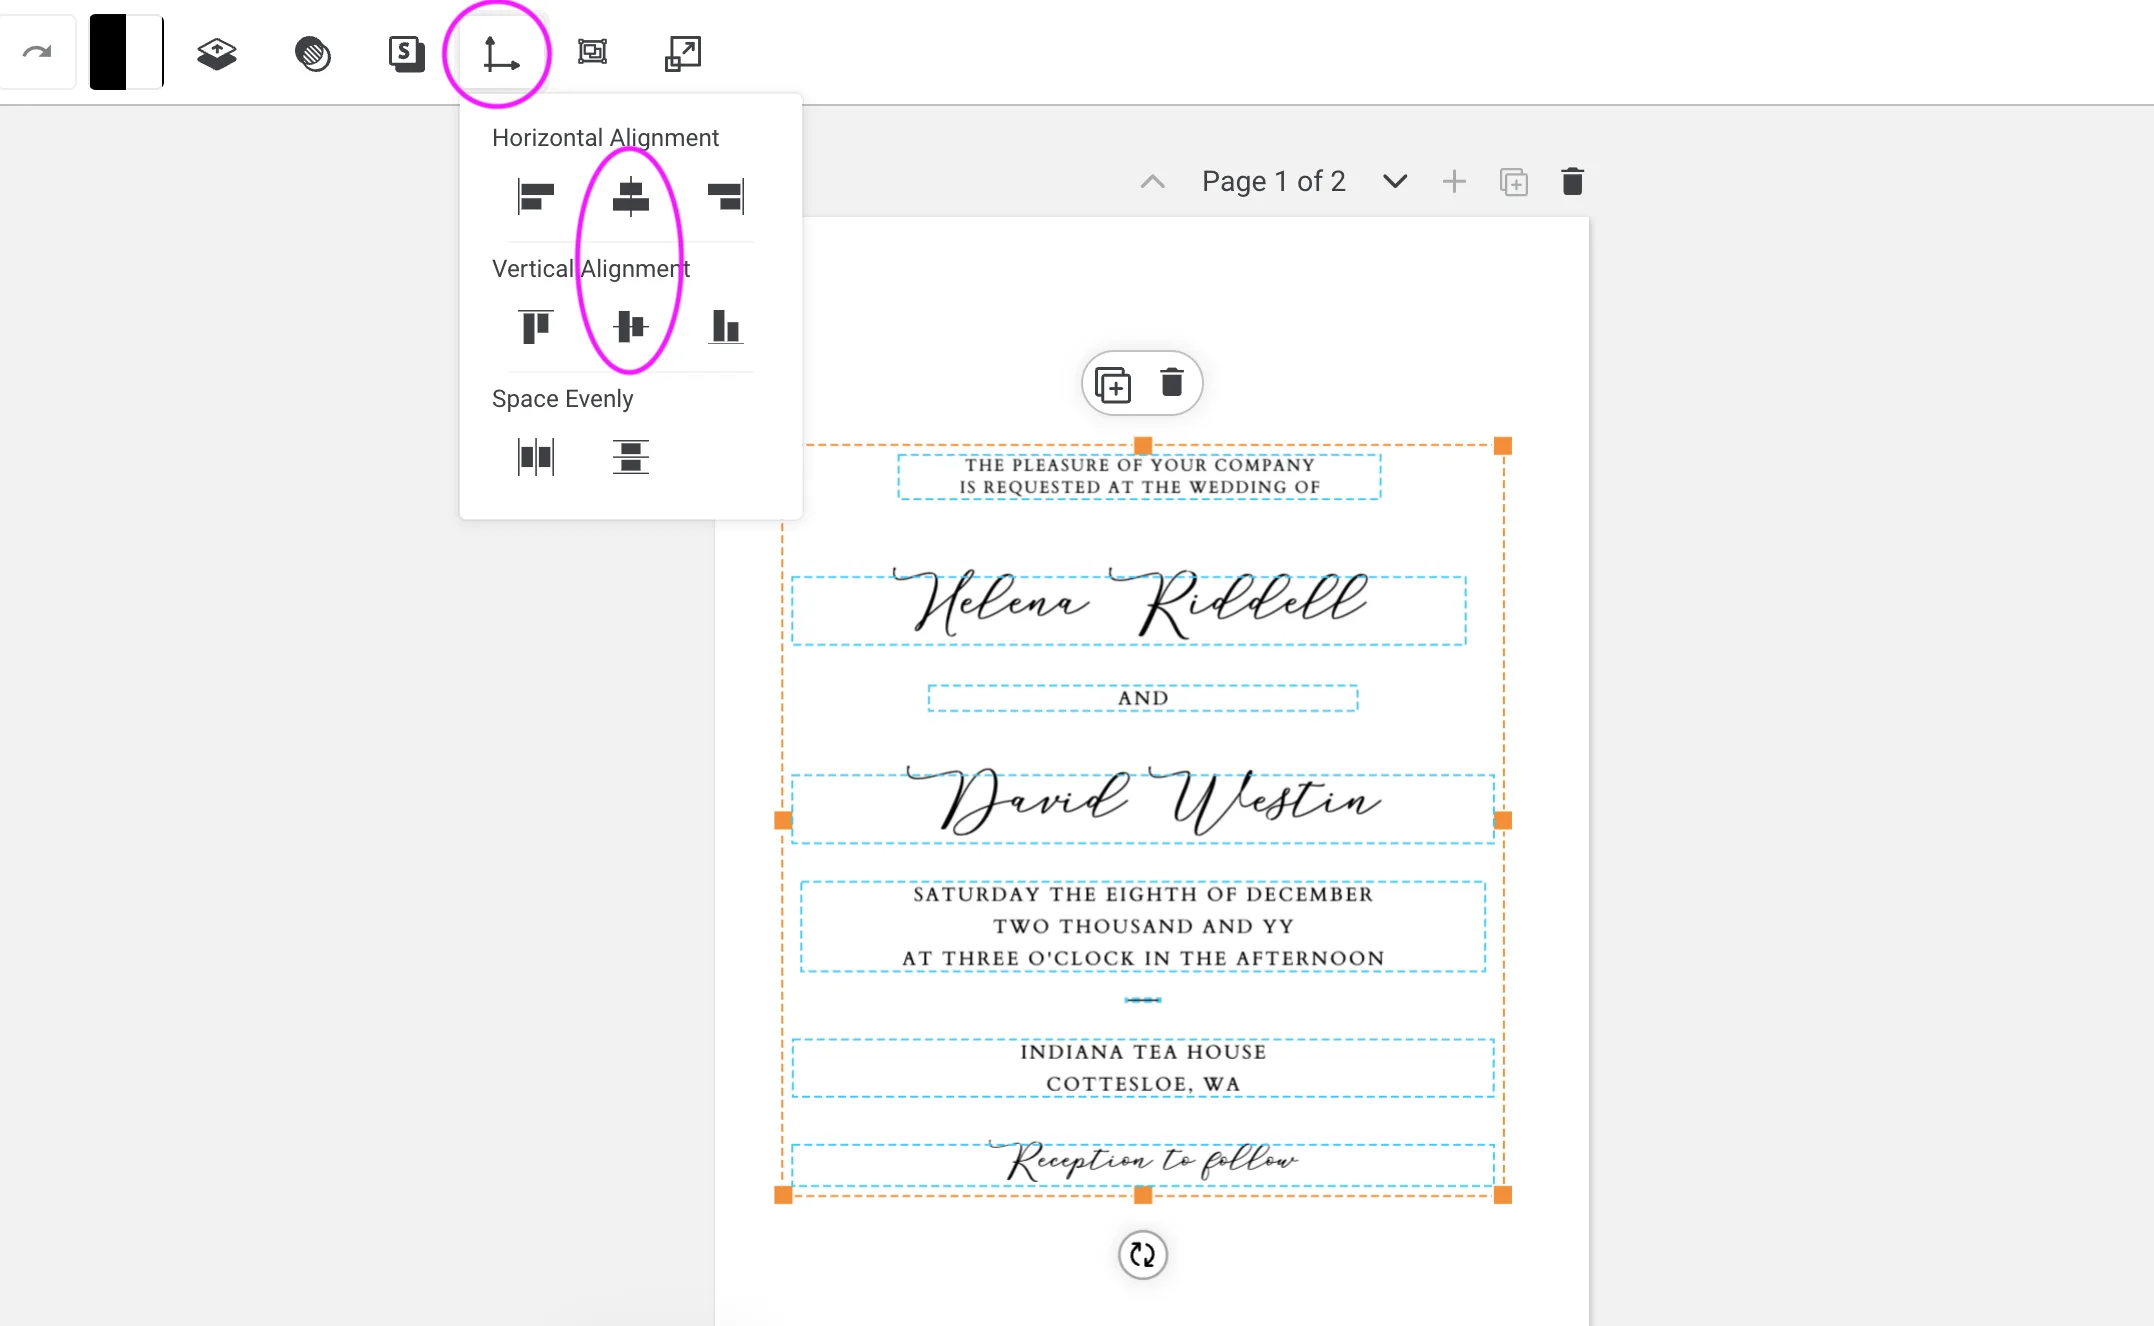Apply Center vertical alignment
Viewport: 2154px width, 1326px height.
(x=629, y=326)
